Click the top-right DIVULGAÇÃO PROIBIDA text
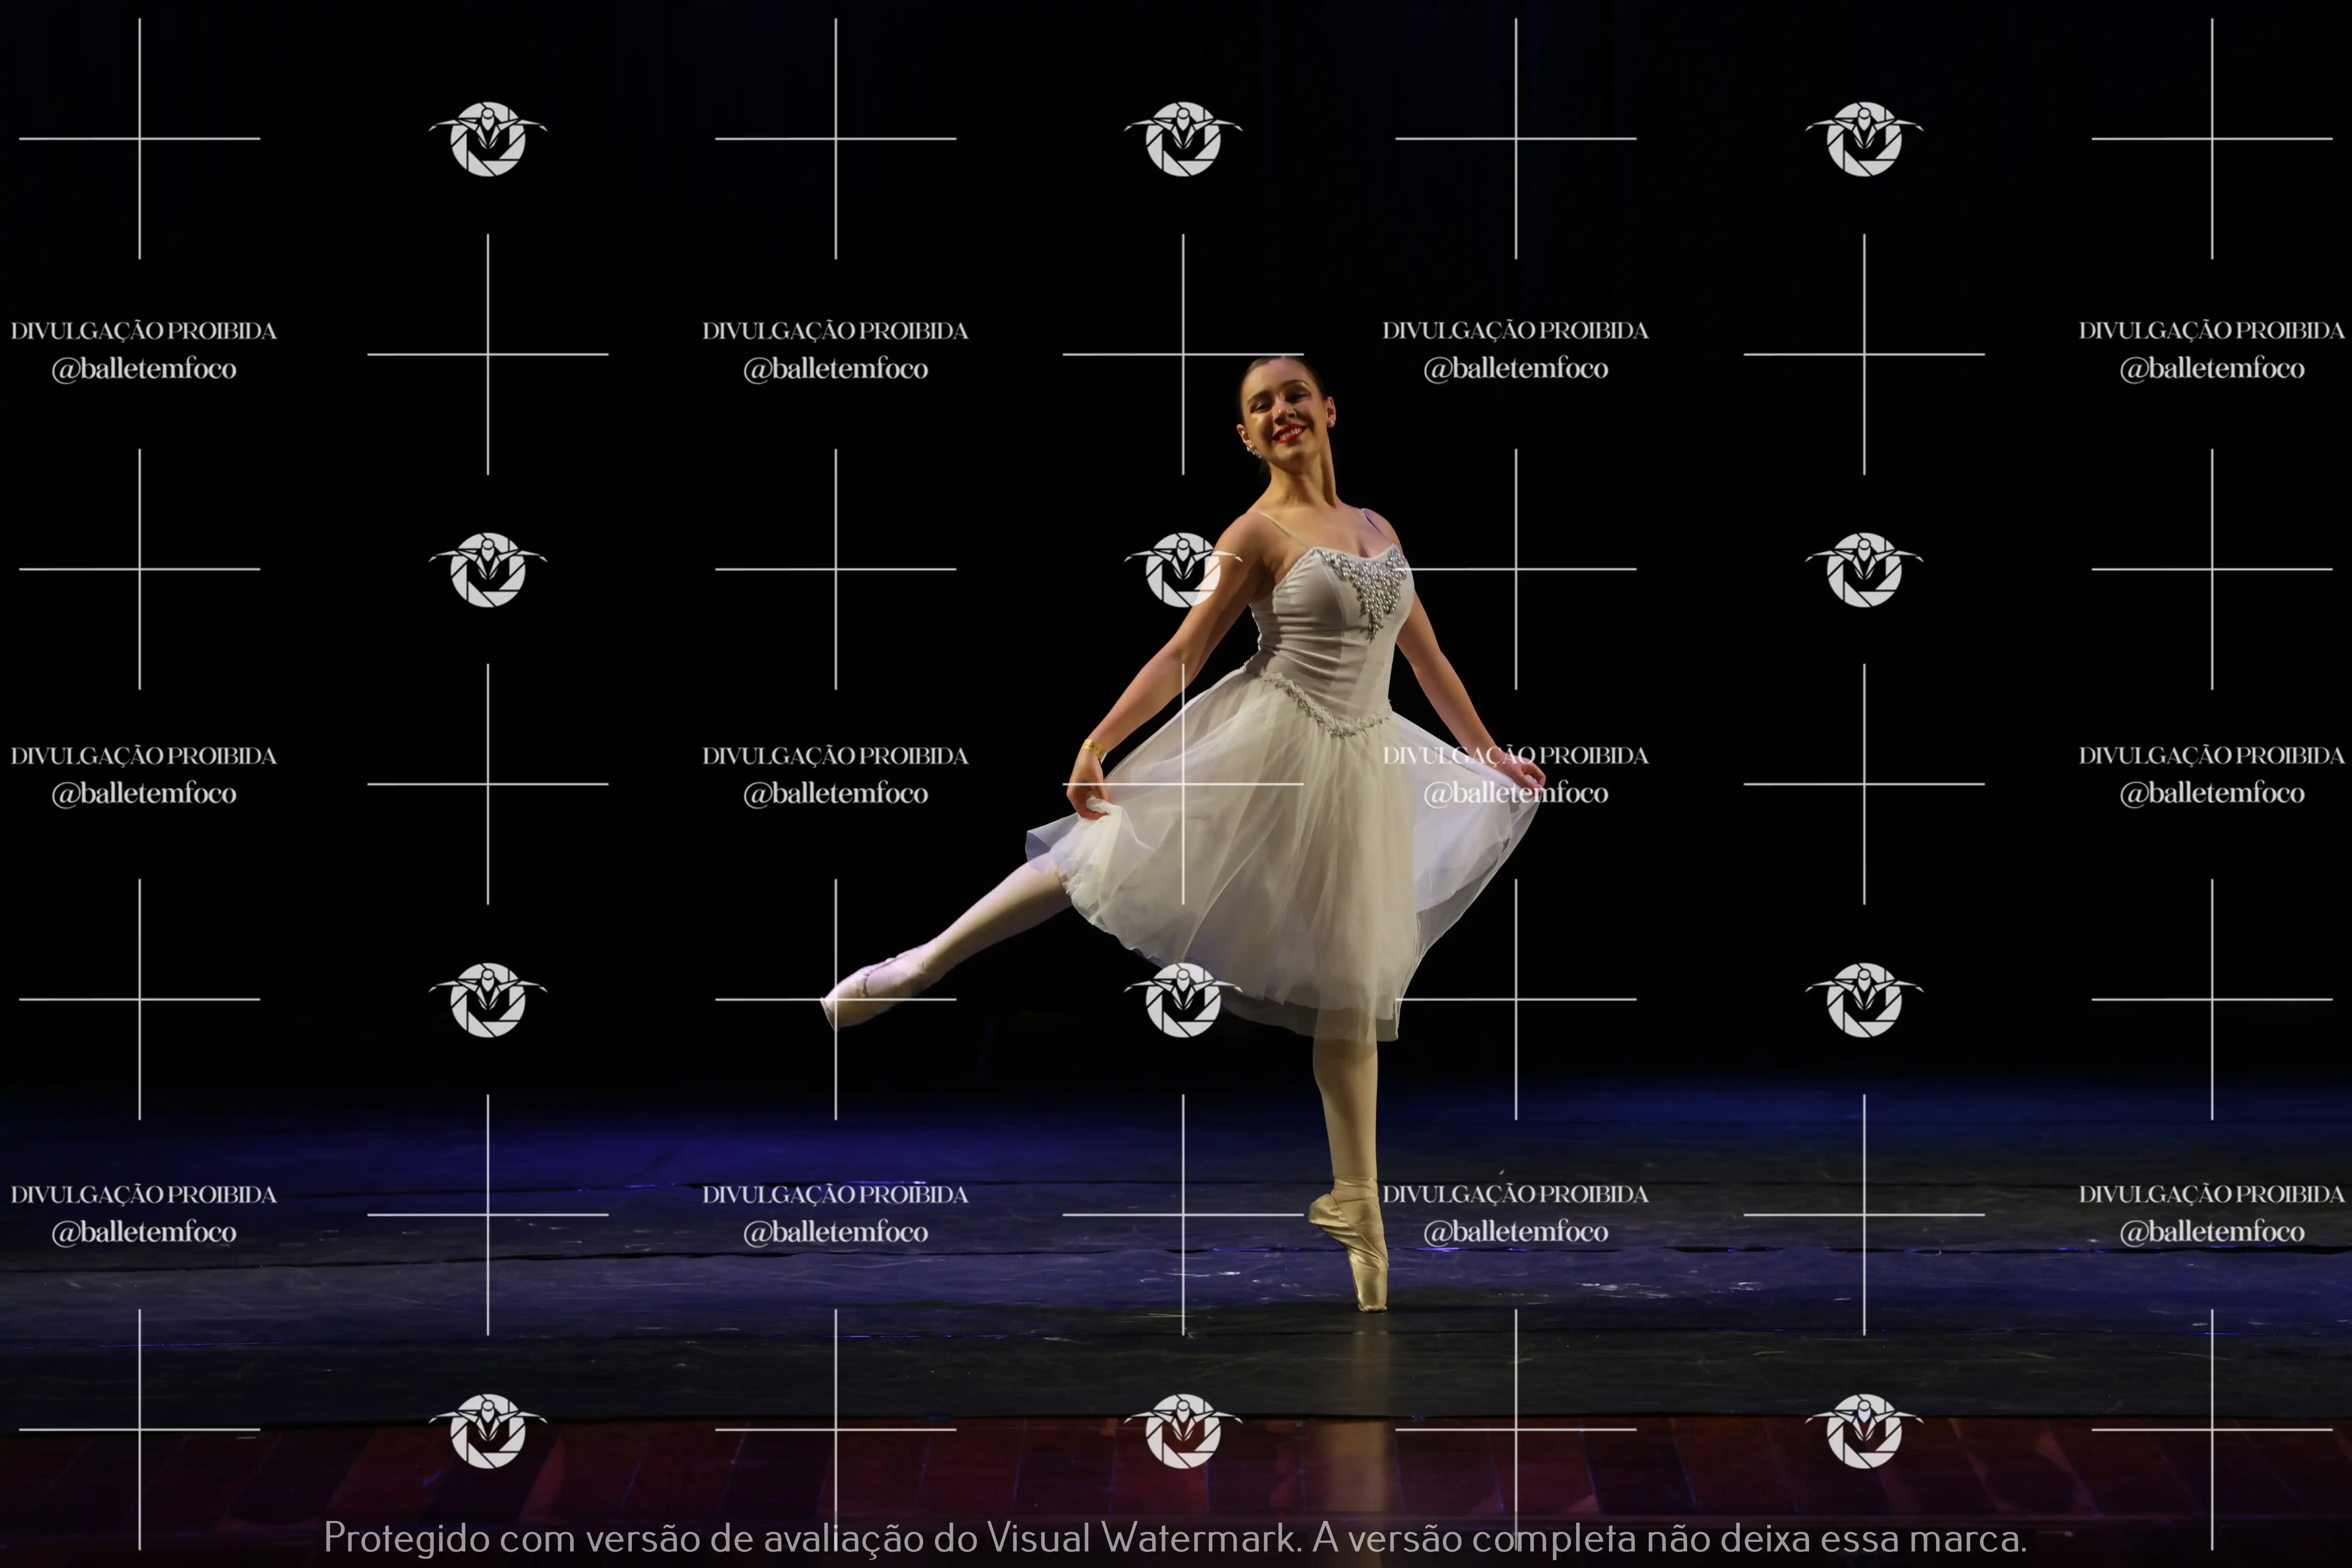Screen dimensions: 2352x1568 2211,331
